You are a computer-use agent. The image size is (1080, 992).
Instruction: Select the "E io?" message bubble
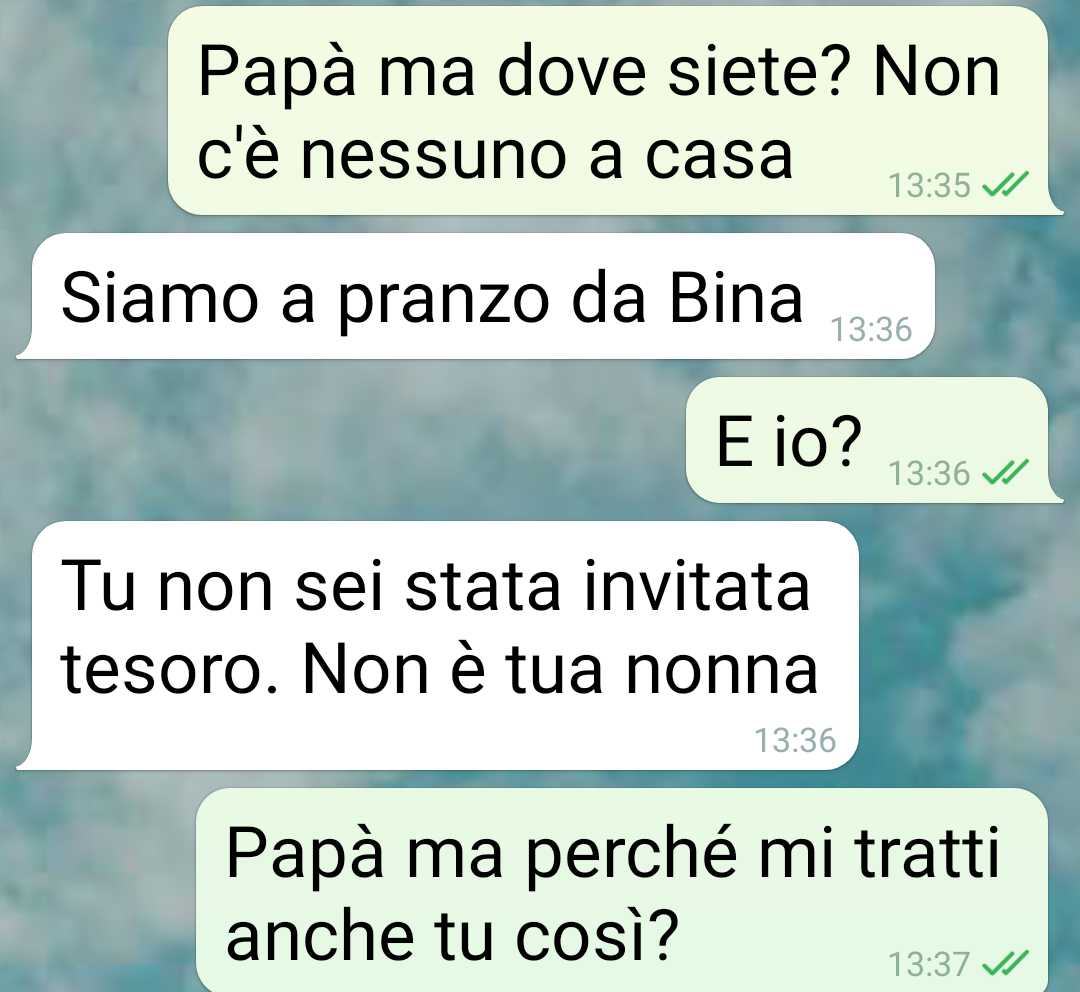point(875,440)
